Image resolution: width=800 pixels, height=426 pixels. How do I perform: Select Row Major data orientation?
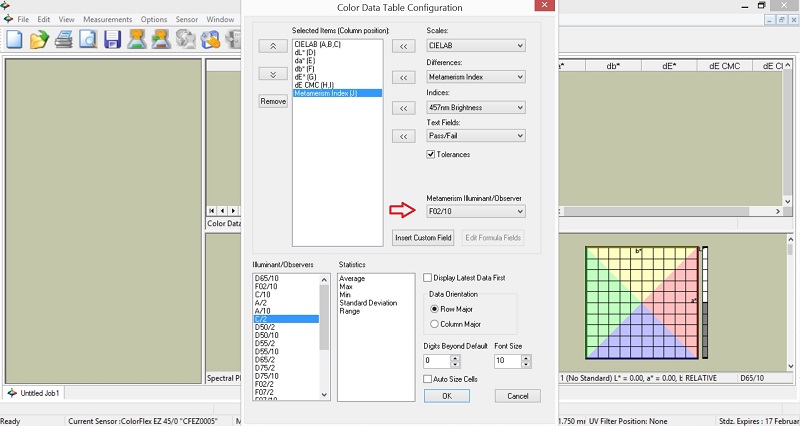point(435,309)
